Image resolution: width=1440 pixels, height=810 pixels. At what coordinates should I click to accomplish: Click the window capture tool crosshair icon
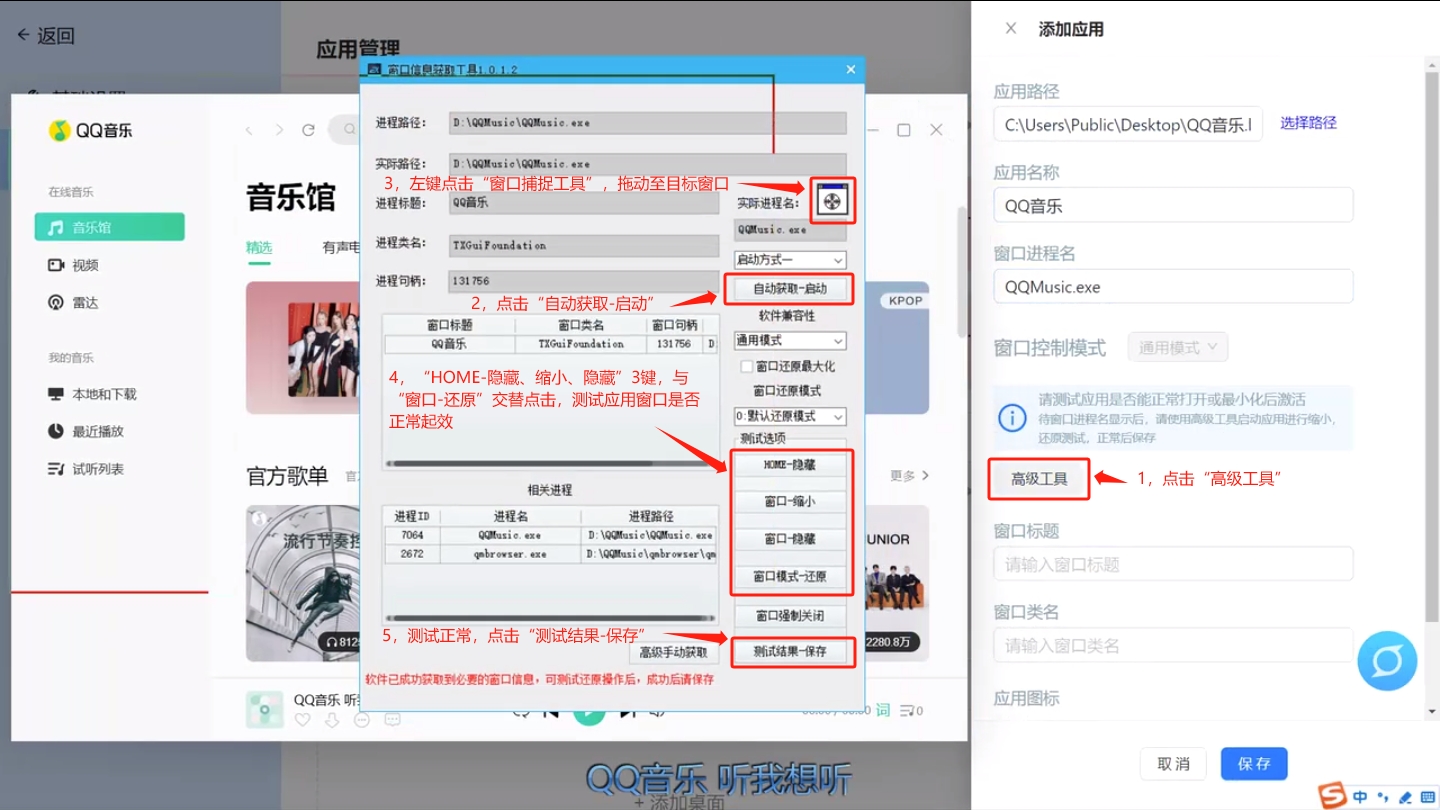832,201
